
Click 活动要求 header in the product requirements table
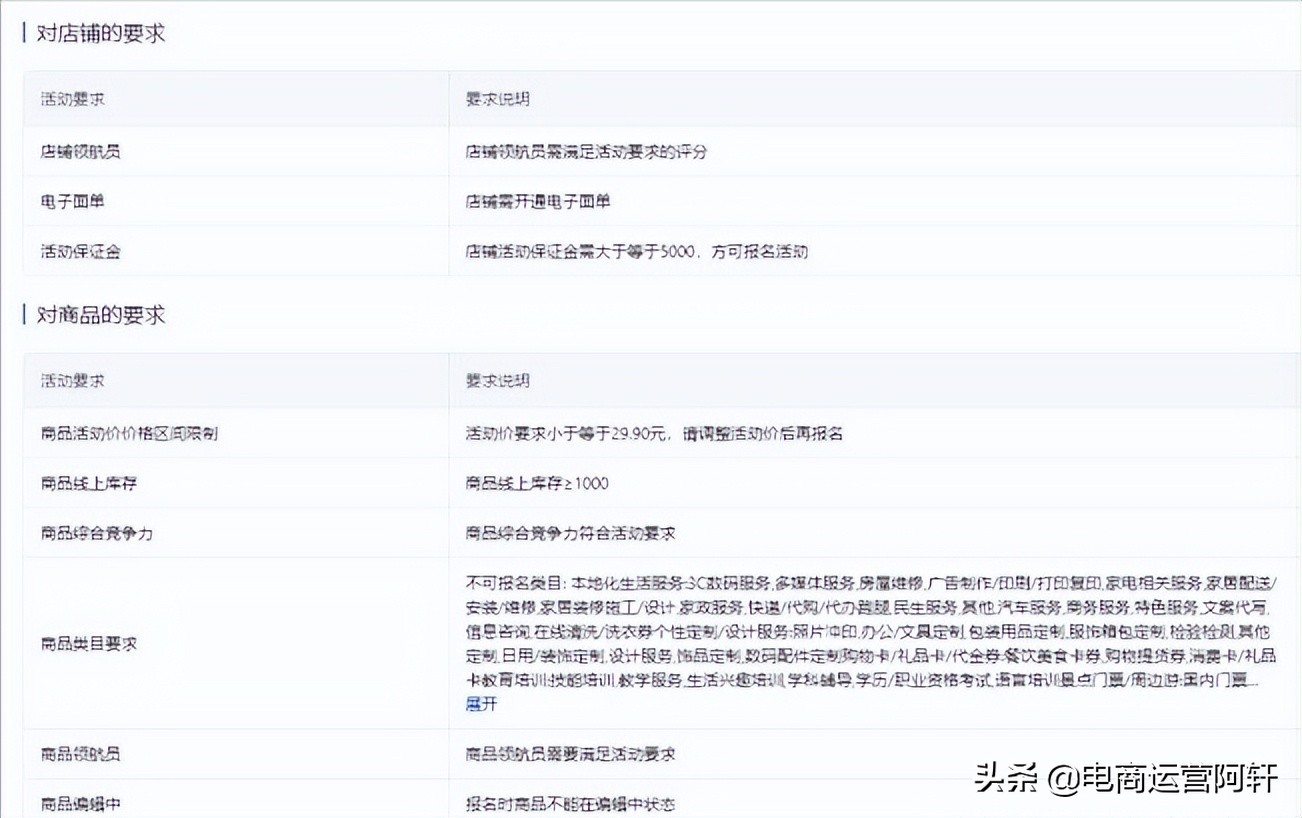(72, 381)
